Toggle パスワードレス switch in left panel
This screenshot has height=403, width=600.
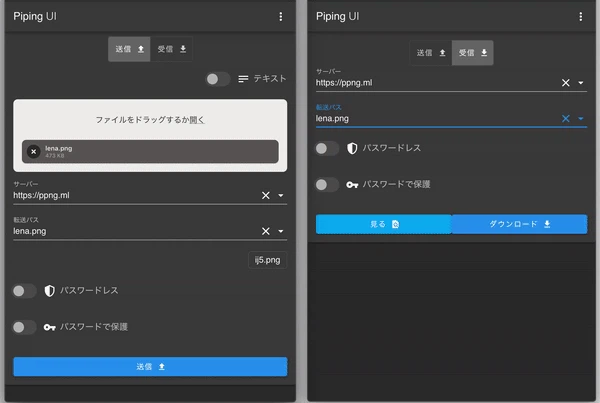click(24, 291)
